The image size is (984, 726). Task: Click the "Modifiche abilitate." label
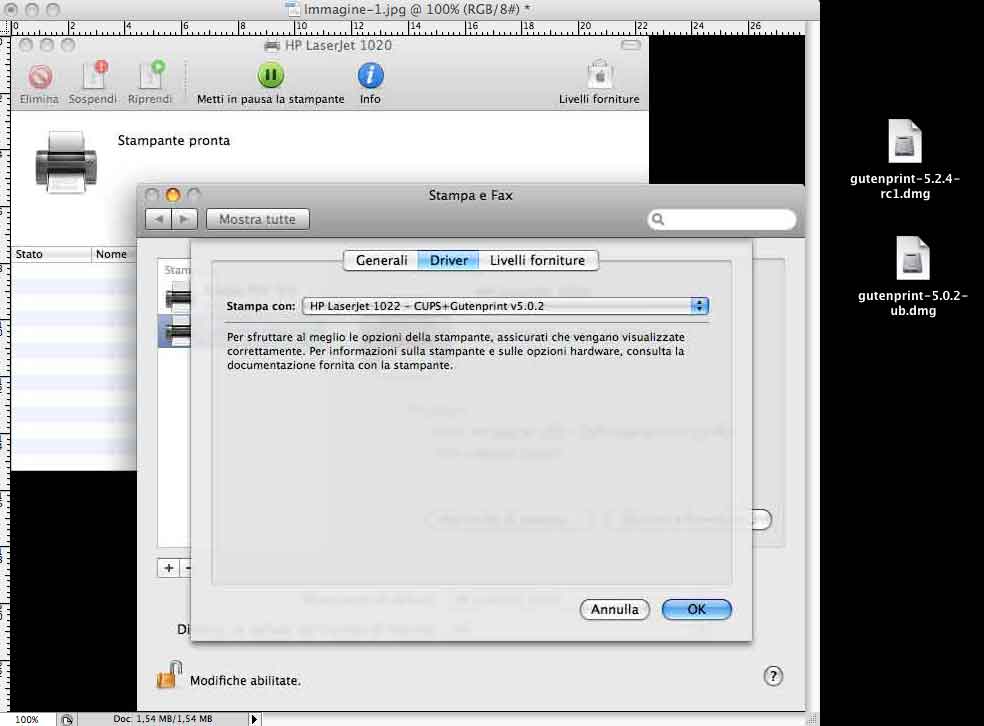[x=245, y=680]
